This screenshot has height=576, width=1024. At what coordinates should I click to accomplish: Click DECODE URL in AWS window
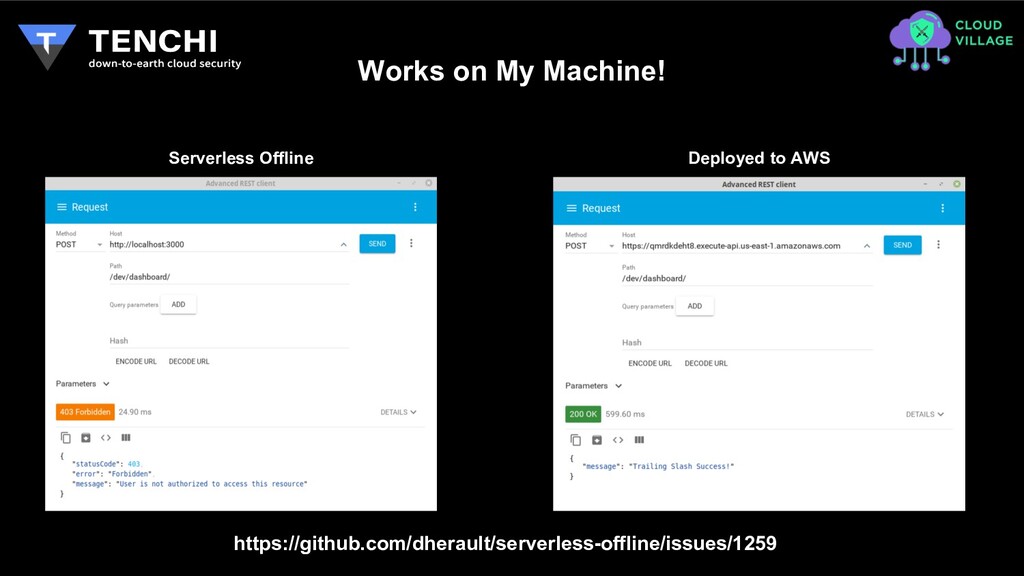(x=706, y=363)
